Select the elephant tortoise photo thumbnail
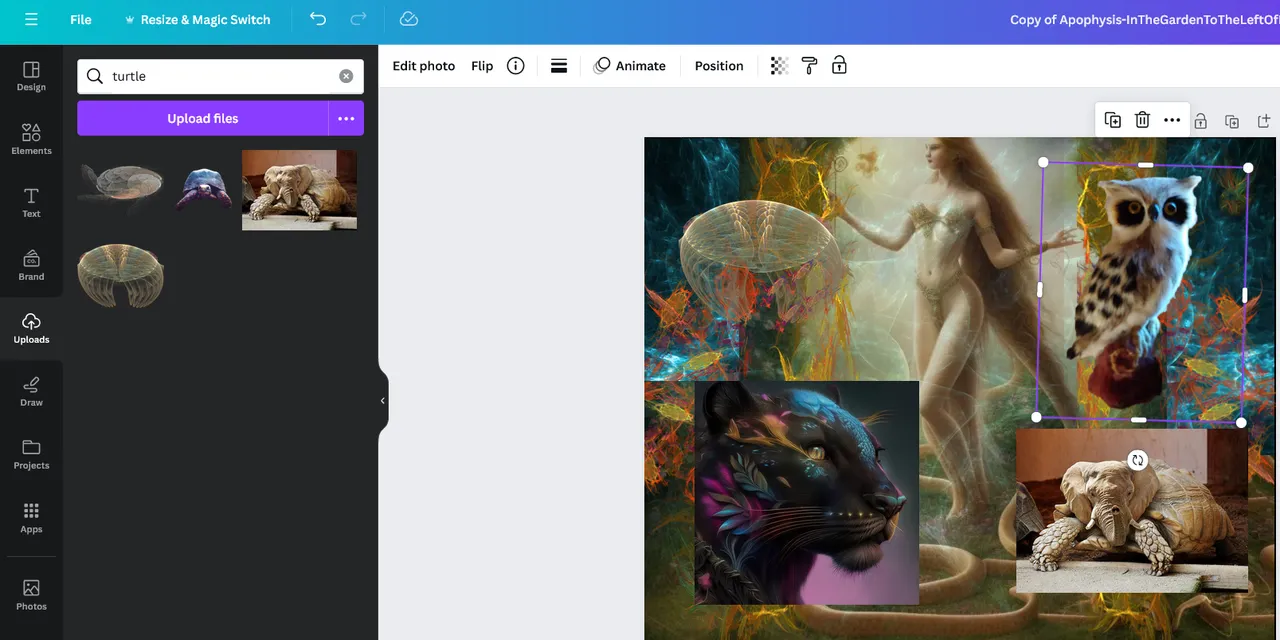 pos(299,190)
